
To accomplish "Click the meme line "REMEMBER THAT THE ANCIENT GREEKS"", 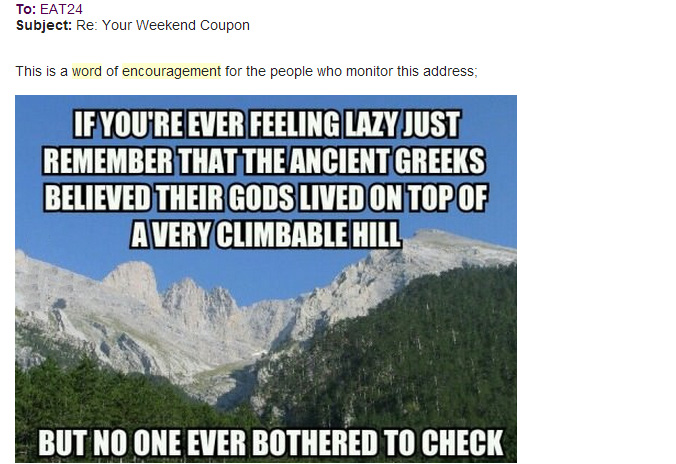I will pyautogui.click(x=265, y=161).
